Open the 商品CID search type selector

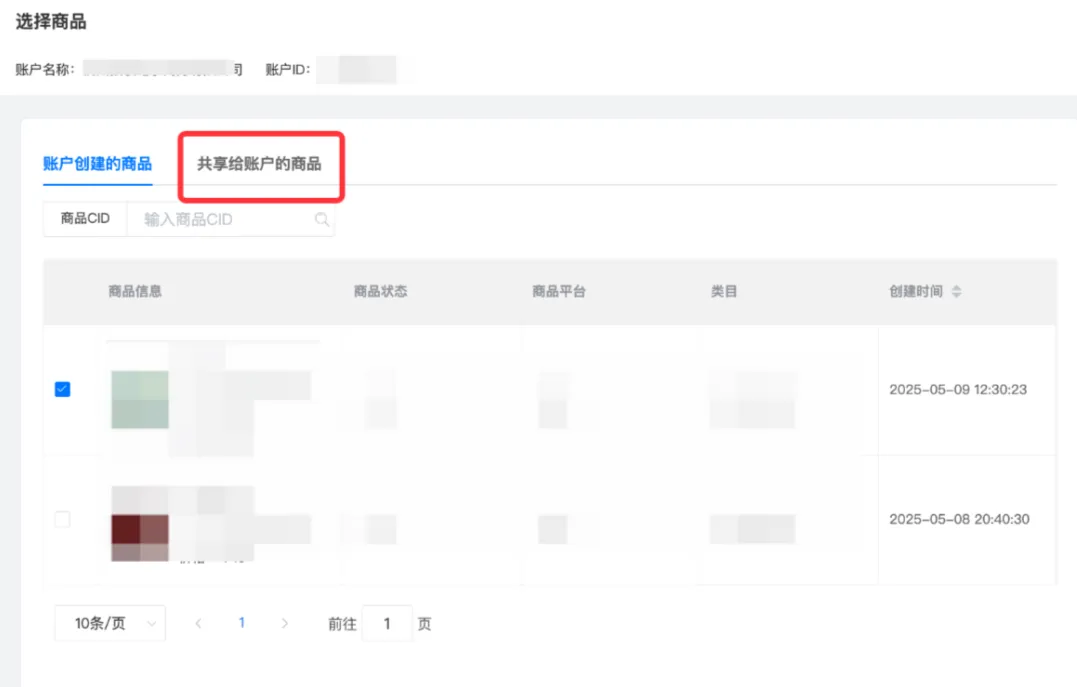pos(85,218)
